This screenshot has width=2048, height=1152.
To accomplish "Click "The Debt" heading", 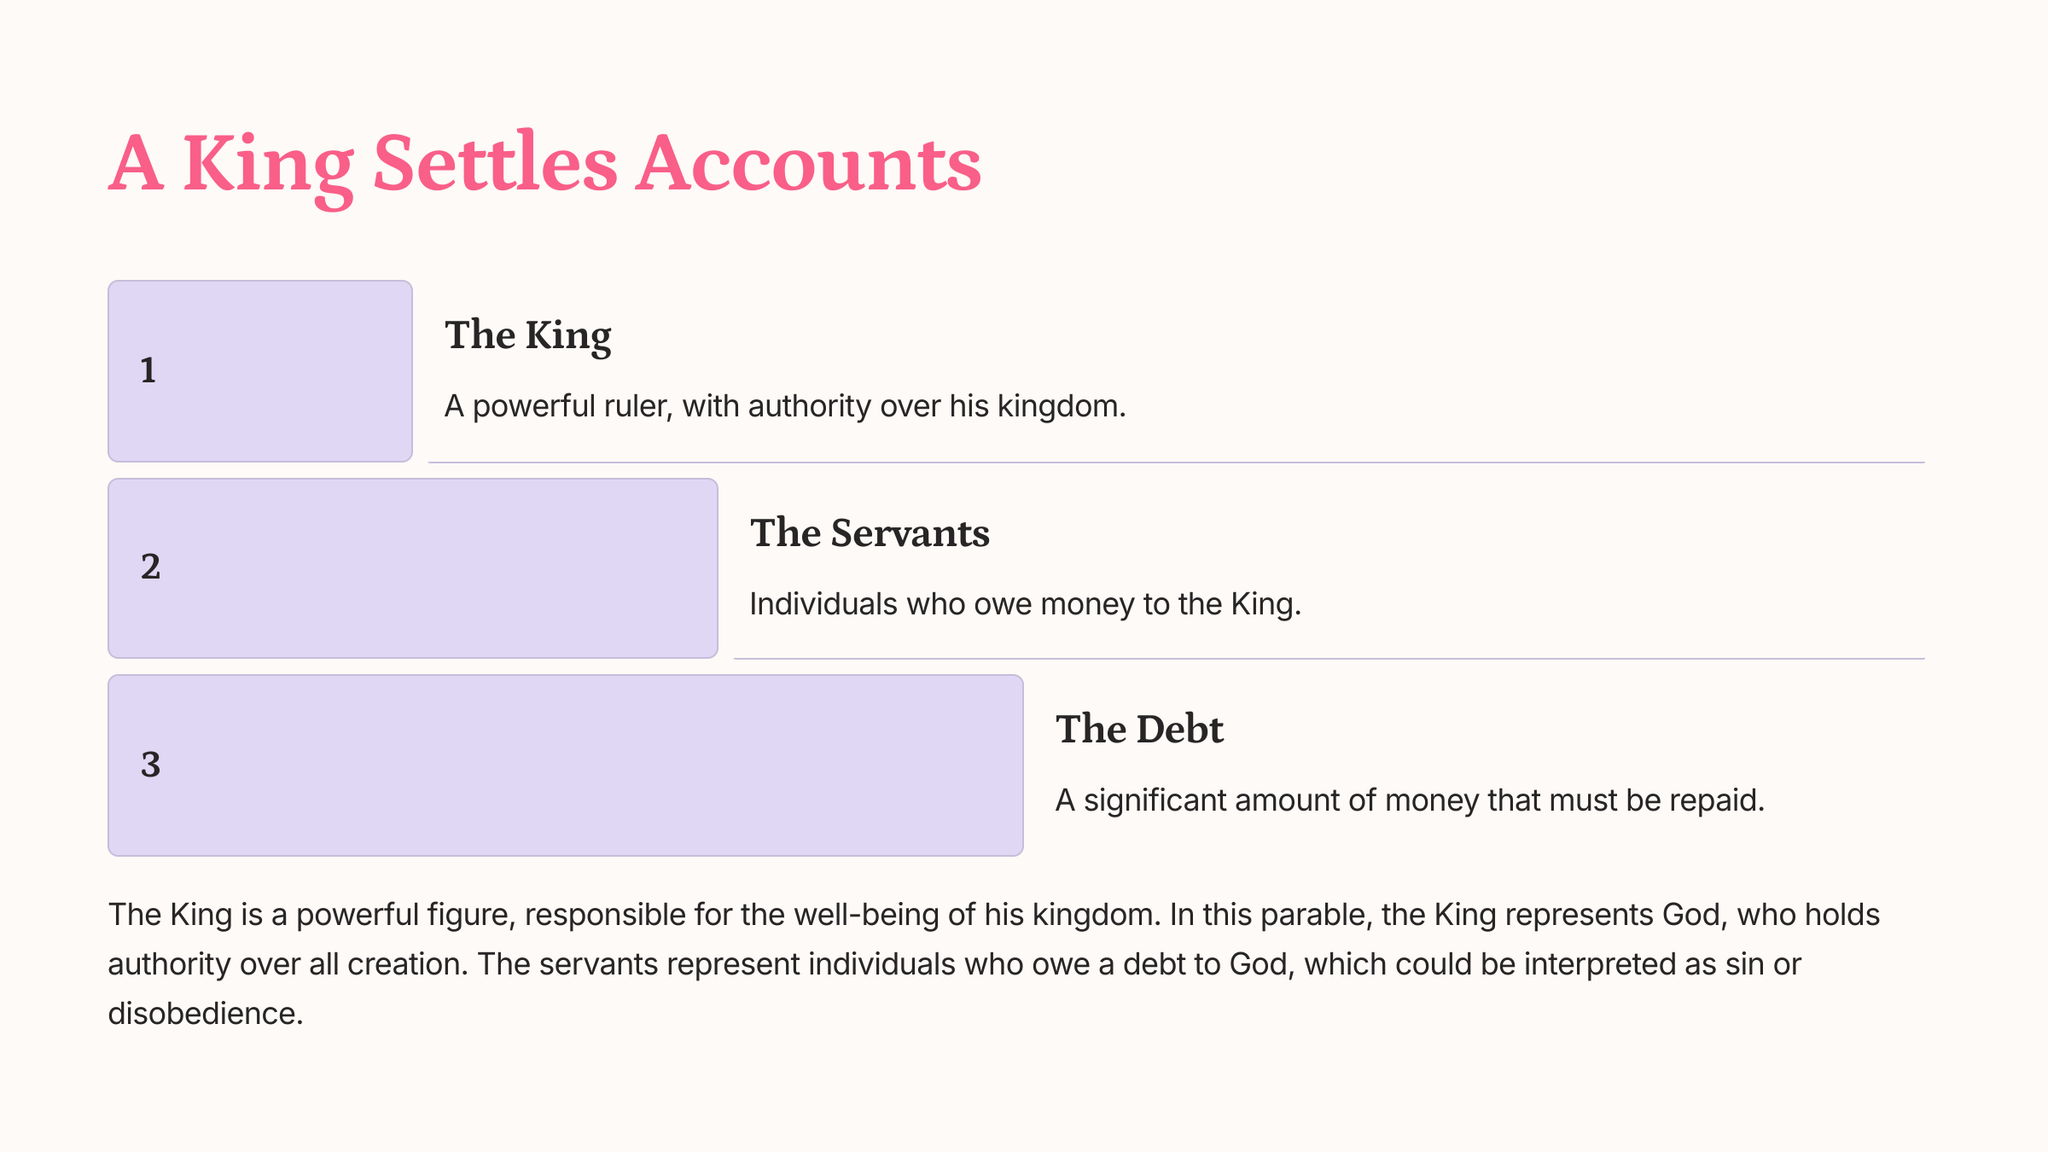I will [x=1139, y=729].
